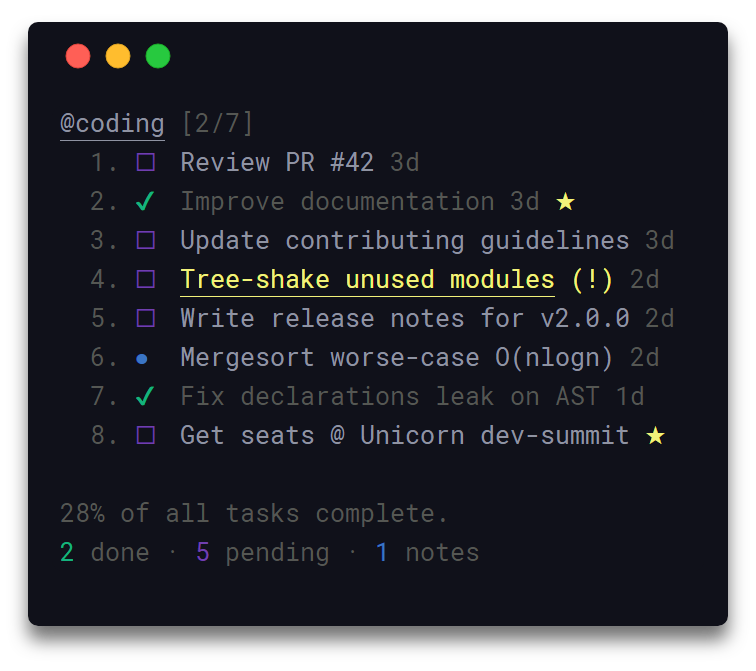Select the Tree-shake unused modules task text
The image size is (756, 671).
point(367,280)
